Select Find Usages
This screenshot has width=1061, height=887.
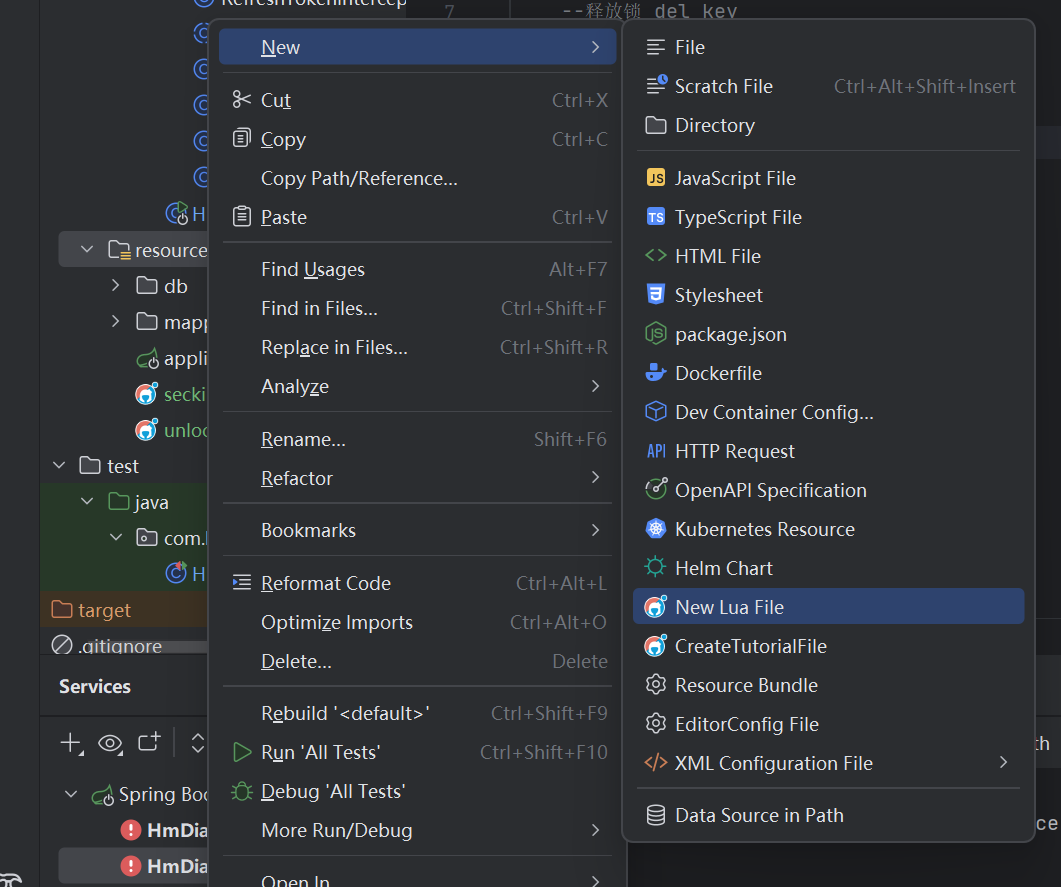(417, 269)
